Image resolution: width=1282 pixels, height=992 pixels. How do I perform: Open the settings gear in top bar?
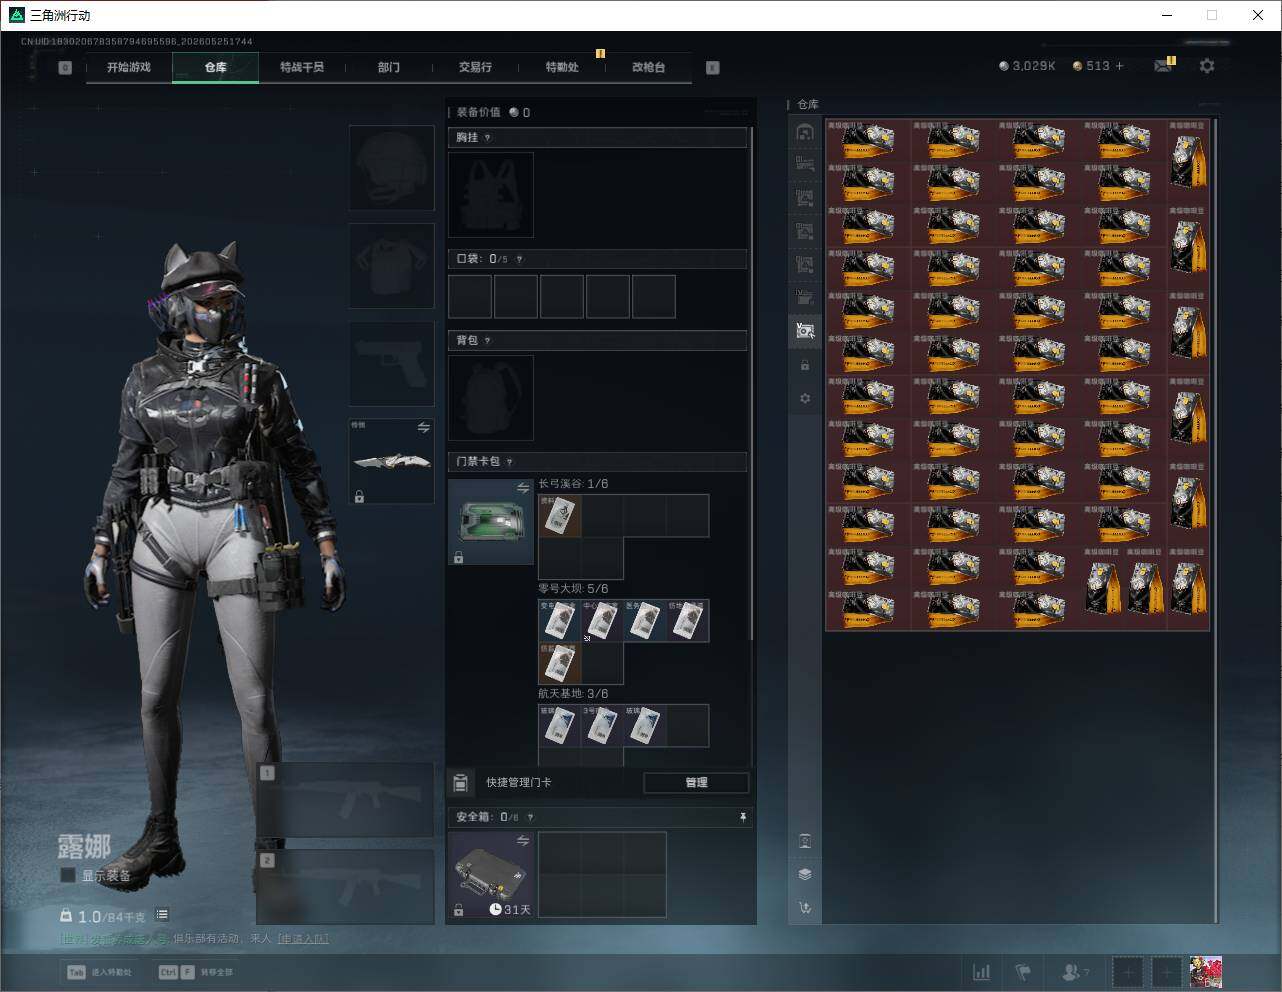point(1207,66)
